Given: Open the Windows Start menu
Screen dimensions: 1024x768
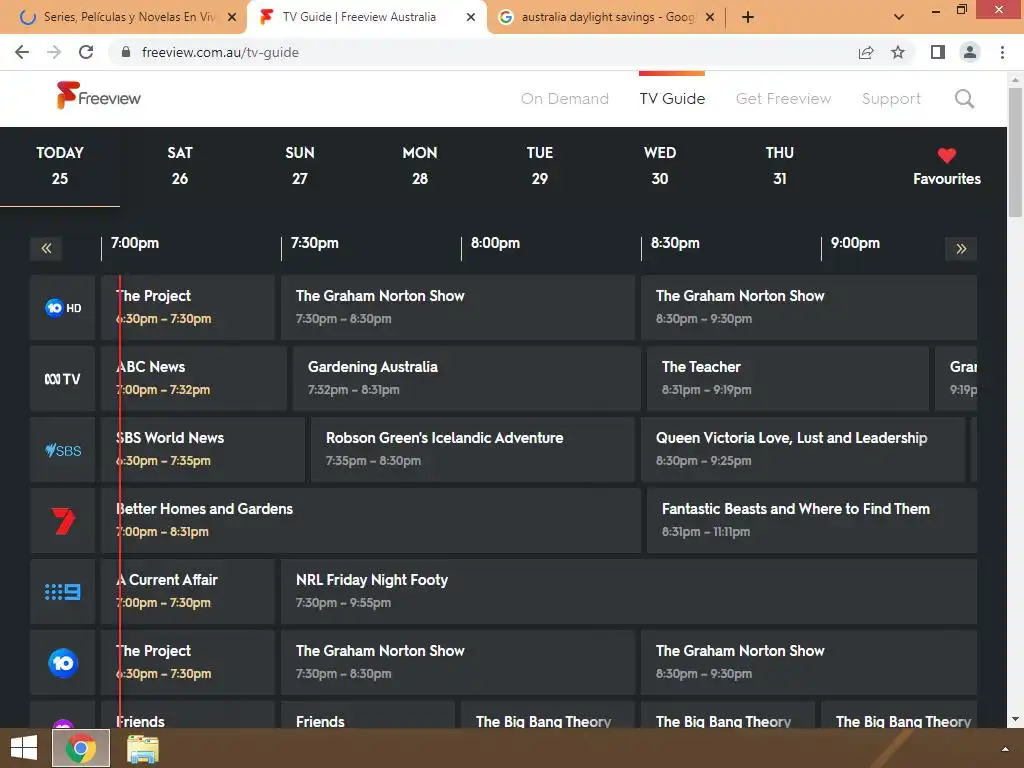Looking at the screenshot, I should [24, 748].
